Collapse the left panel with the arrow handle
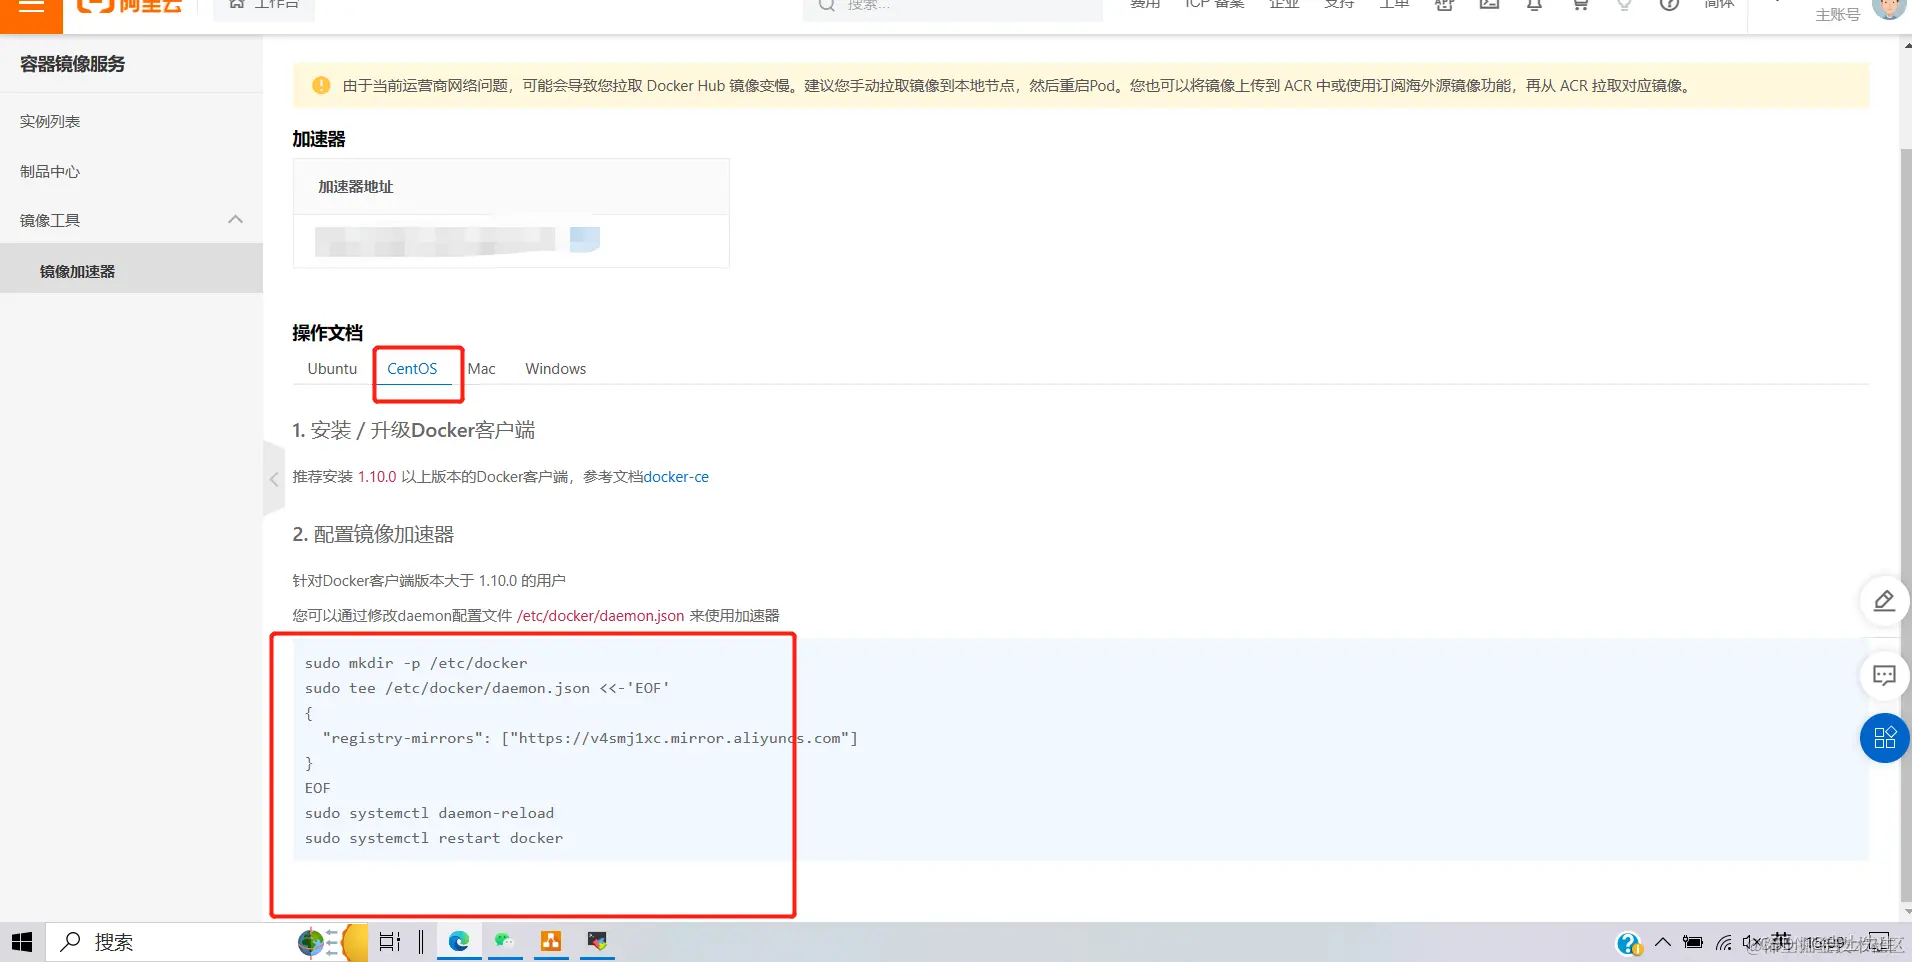Image resolution: width=1912 pixels, height=962 pixels. pyautogui.click(x=273, y=479)
